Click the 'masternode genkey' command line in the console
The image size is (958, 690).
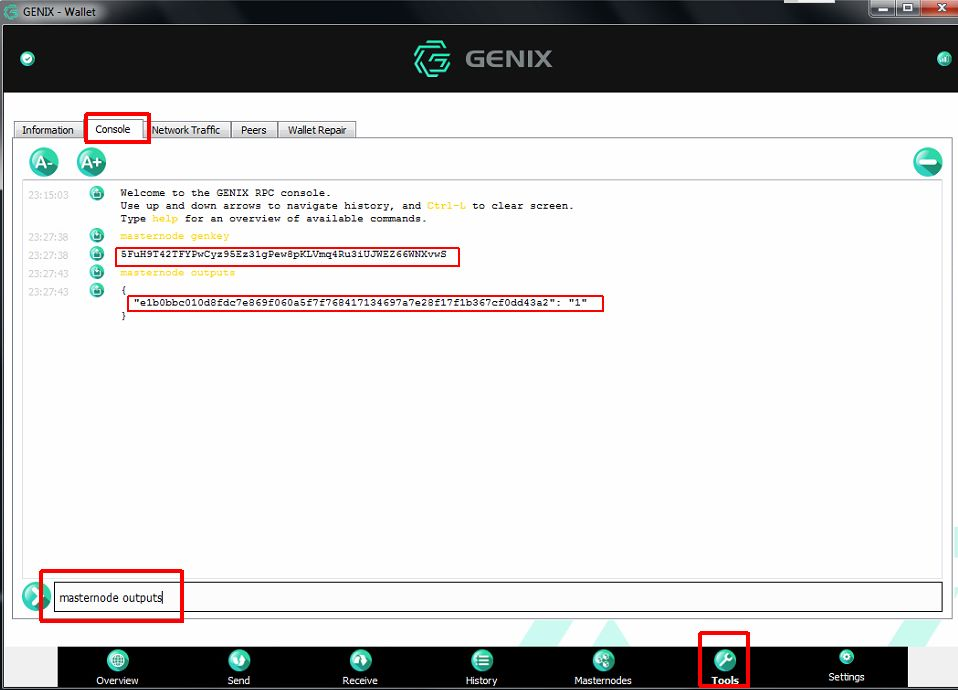point(175,236)
